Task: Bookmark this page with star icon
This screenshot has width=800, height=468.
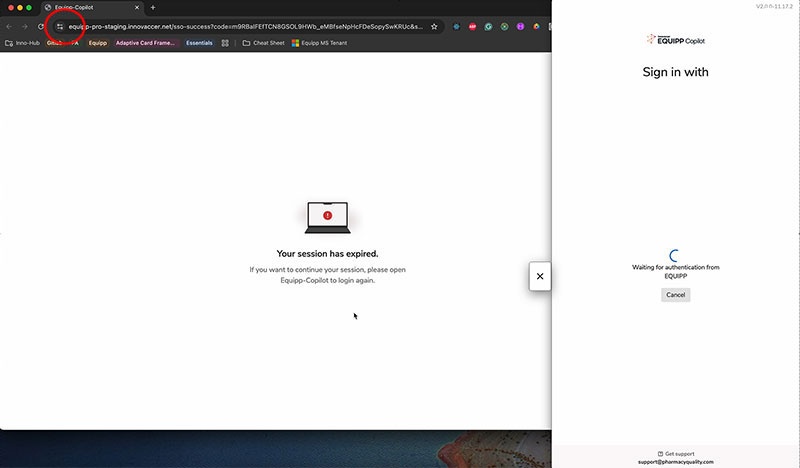Action: 434,27
